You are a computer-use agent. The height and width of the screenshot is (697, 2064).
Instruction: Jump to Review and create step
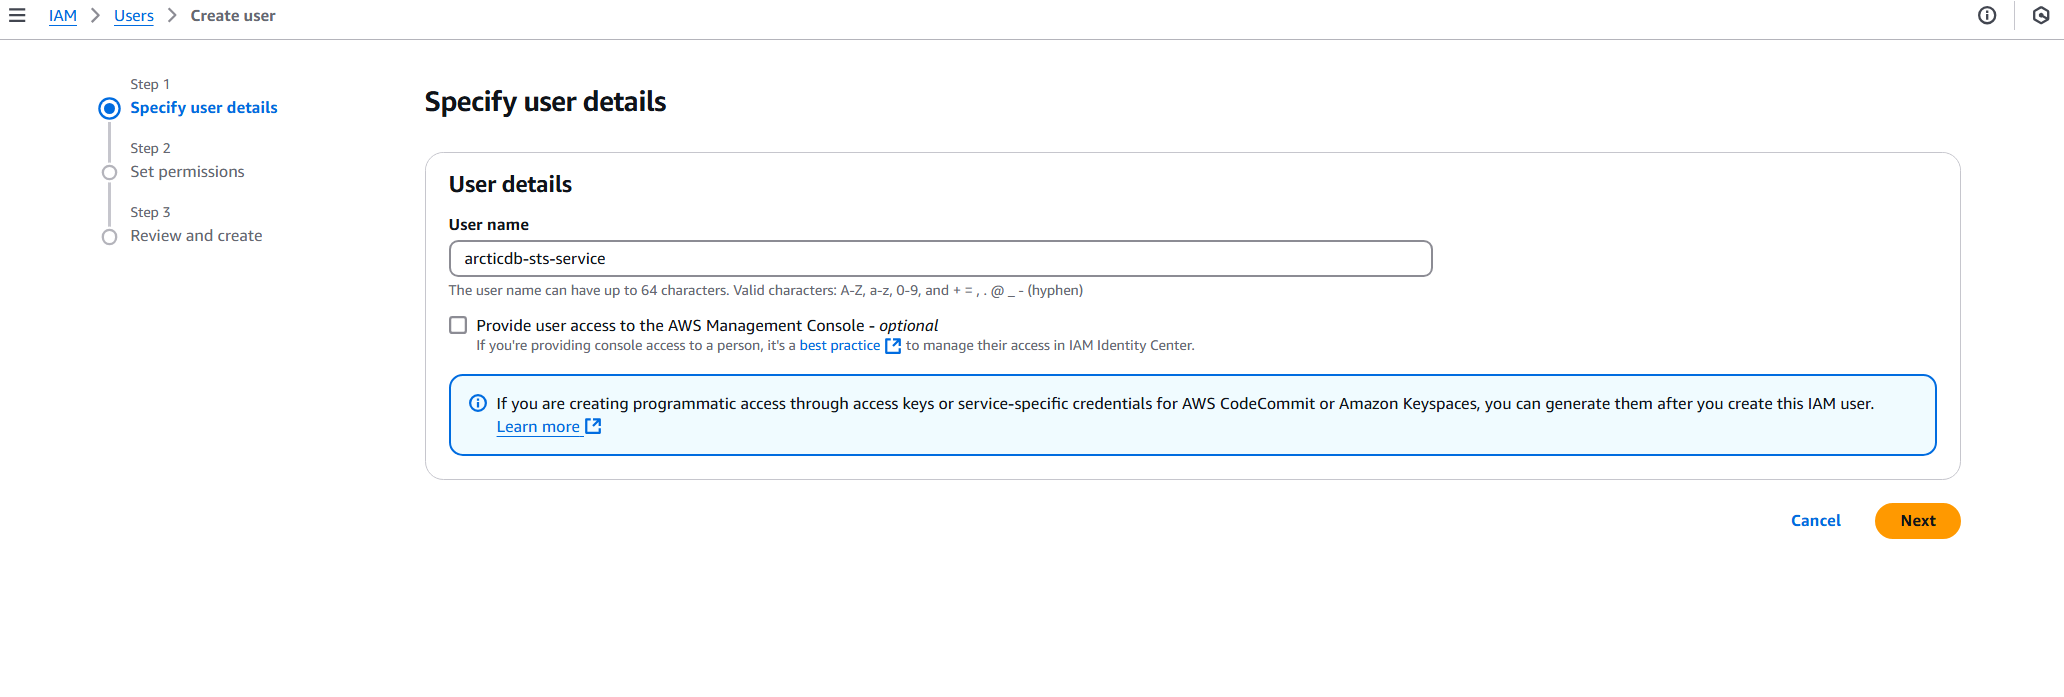196,236
